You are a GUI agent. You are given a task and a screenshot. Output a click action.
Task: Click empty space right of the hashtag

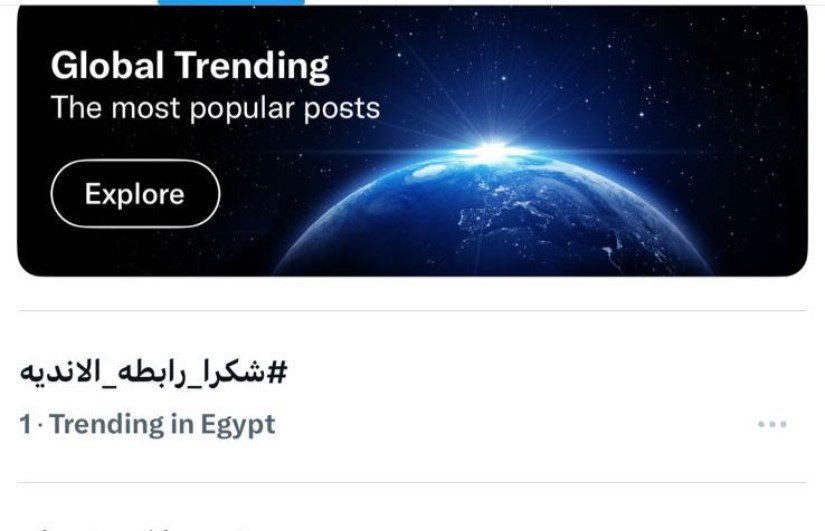pyautogui.click(x=550, y=373)
